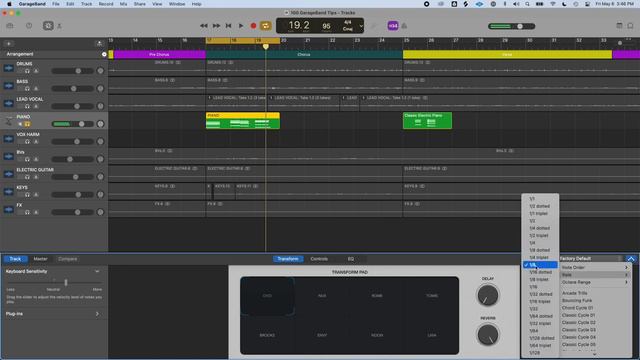The height and width of the screenshot is (360, 640).
Task: Open the Rate submenu
Action: pyautogui.click(x=595, y=275)
